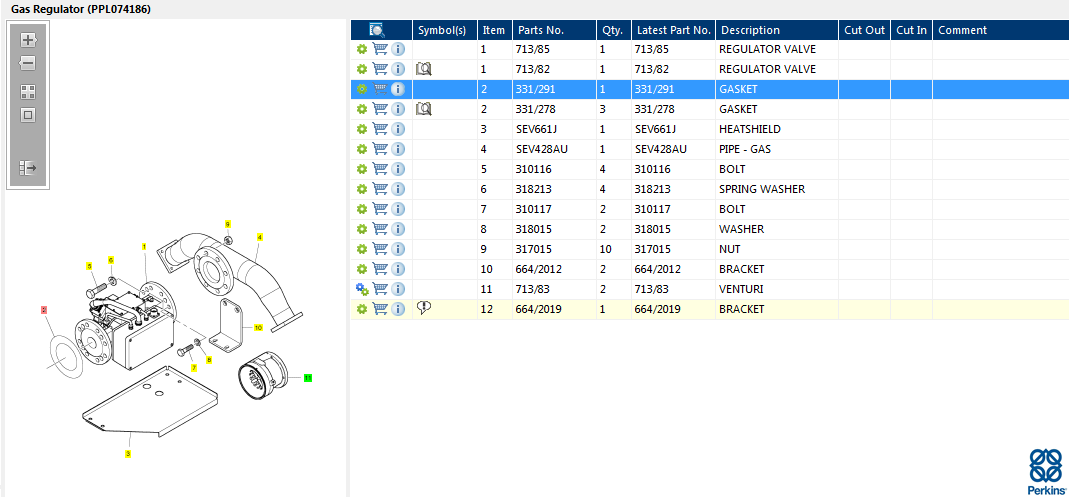Click the red callout 2 near gasket
The width and height of the screenshot is (1069, 497).
[44, 310]
